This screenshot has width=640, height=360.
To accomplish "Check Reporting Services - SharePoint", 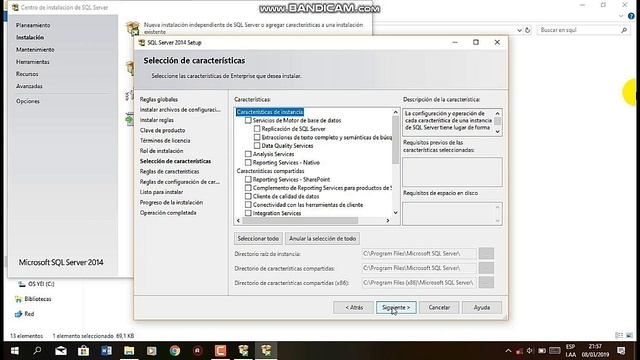I will [248, 179].
